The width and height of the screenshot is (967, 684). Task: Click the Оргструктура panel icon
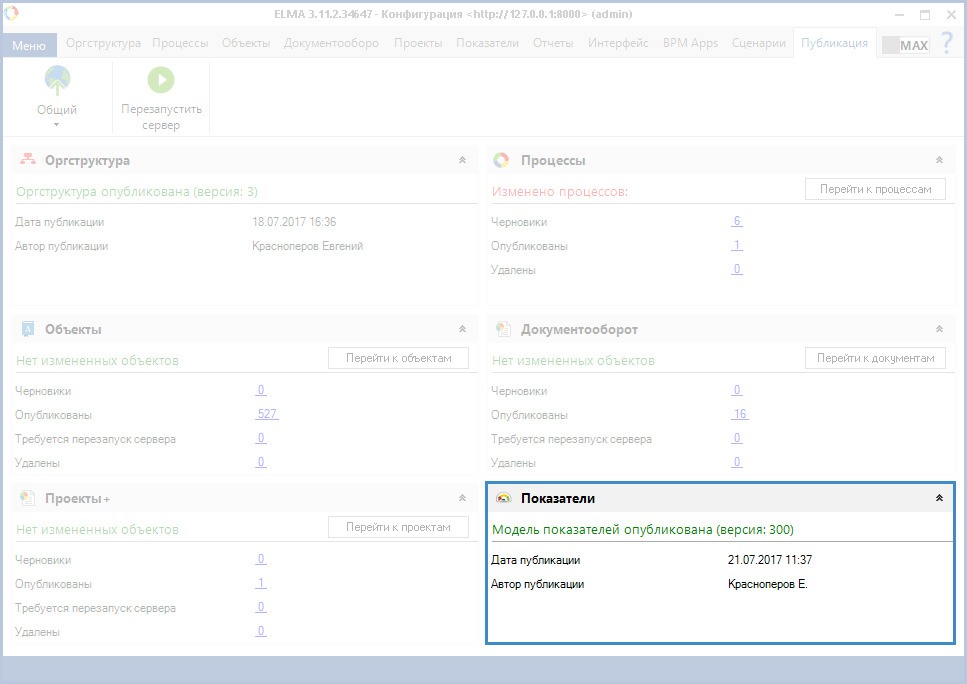coord(28,160)
